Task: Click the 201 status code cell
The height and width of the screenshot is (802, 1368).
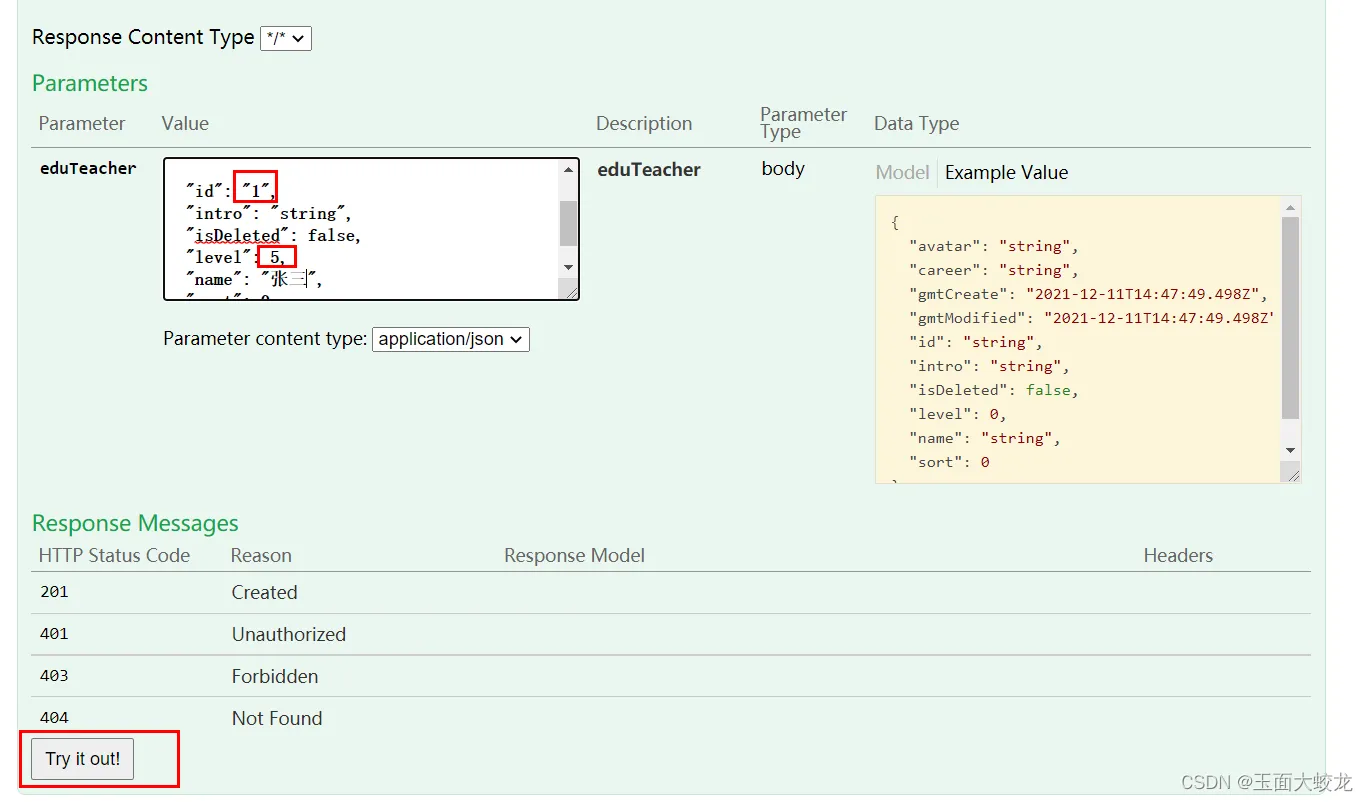Action: (54, 592)
